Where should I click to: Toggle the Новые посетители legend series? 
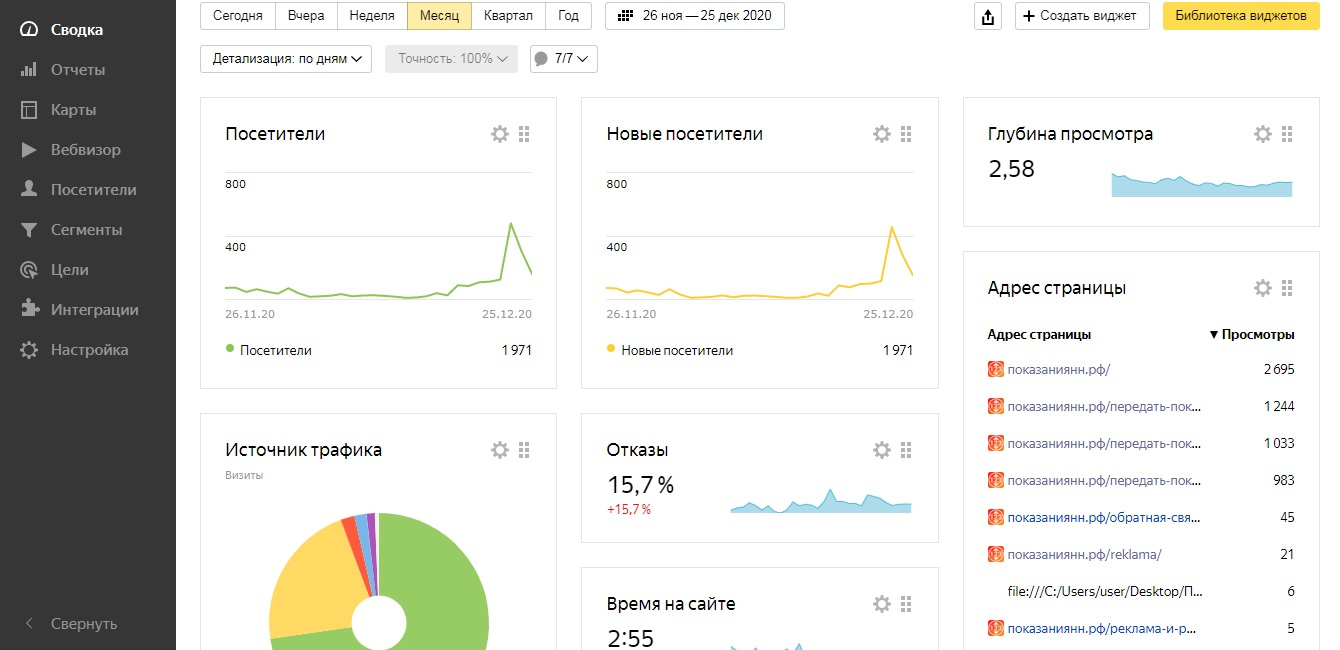[676, 350]
